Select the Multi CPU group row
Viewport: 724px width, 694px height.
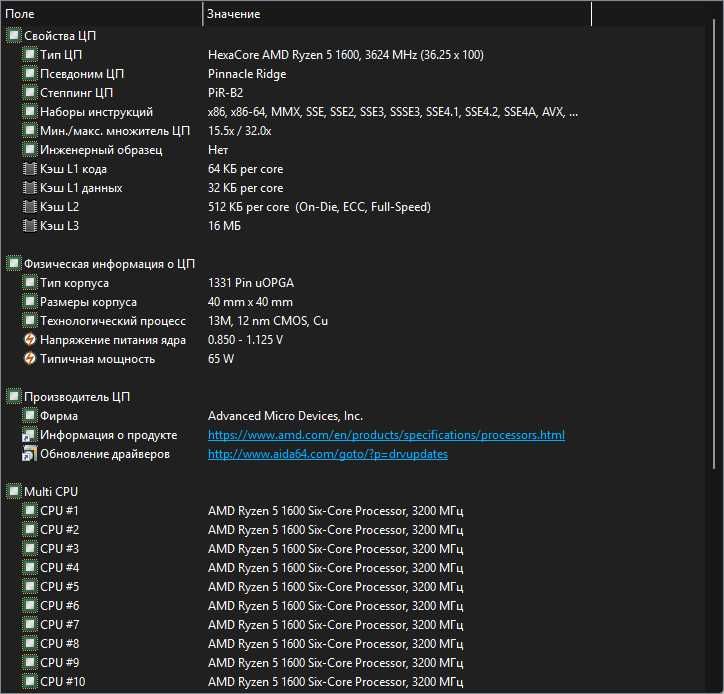click(x=51, y=491)
